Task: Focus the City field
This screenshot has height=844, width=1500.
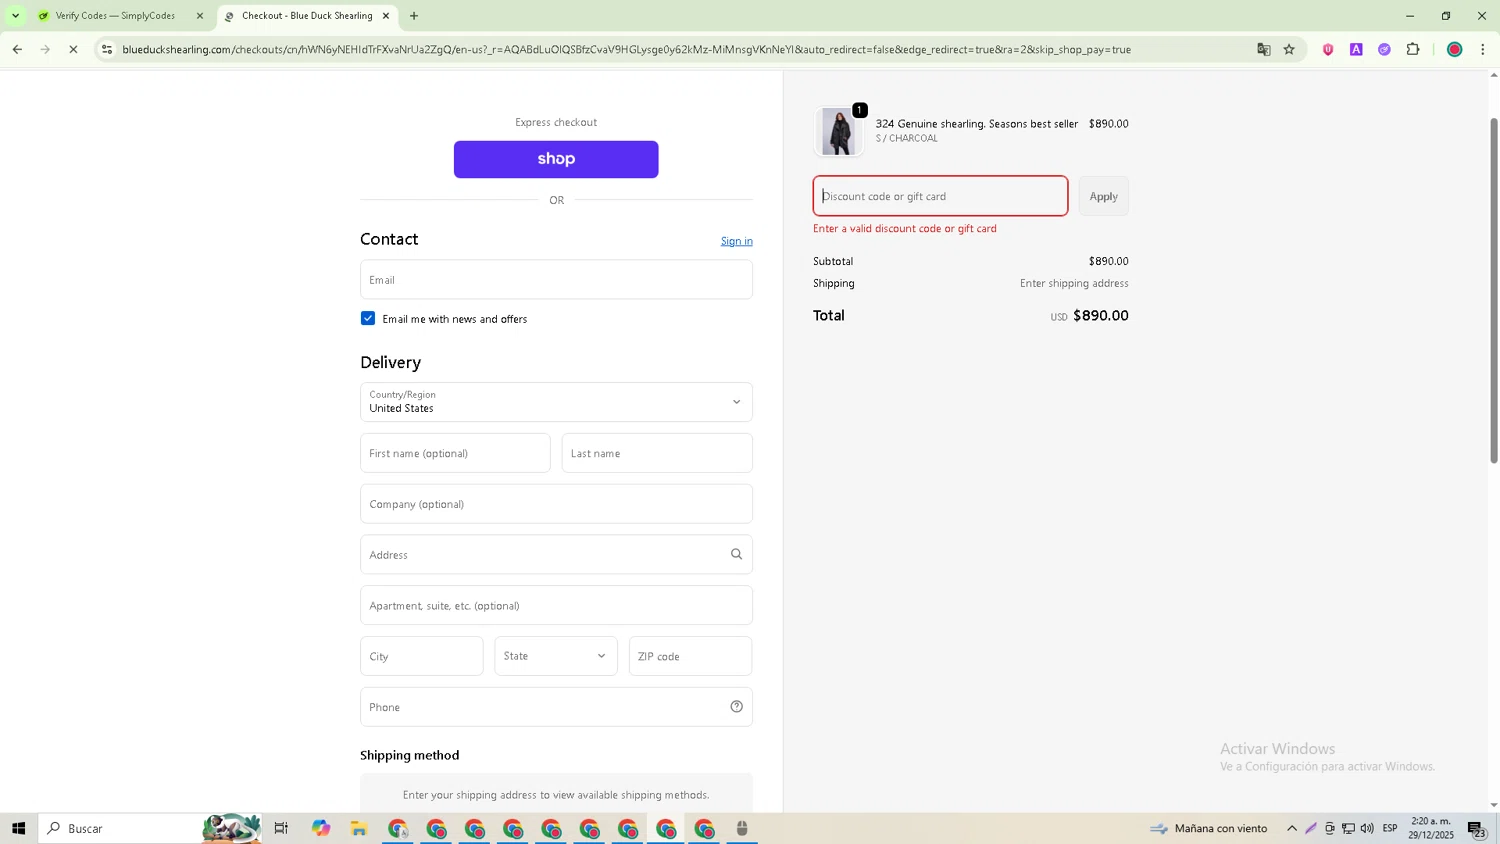Action: coord(422,656)
